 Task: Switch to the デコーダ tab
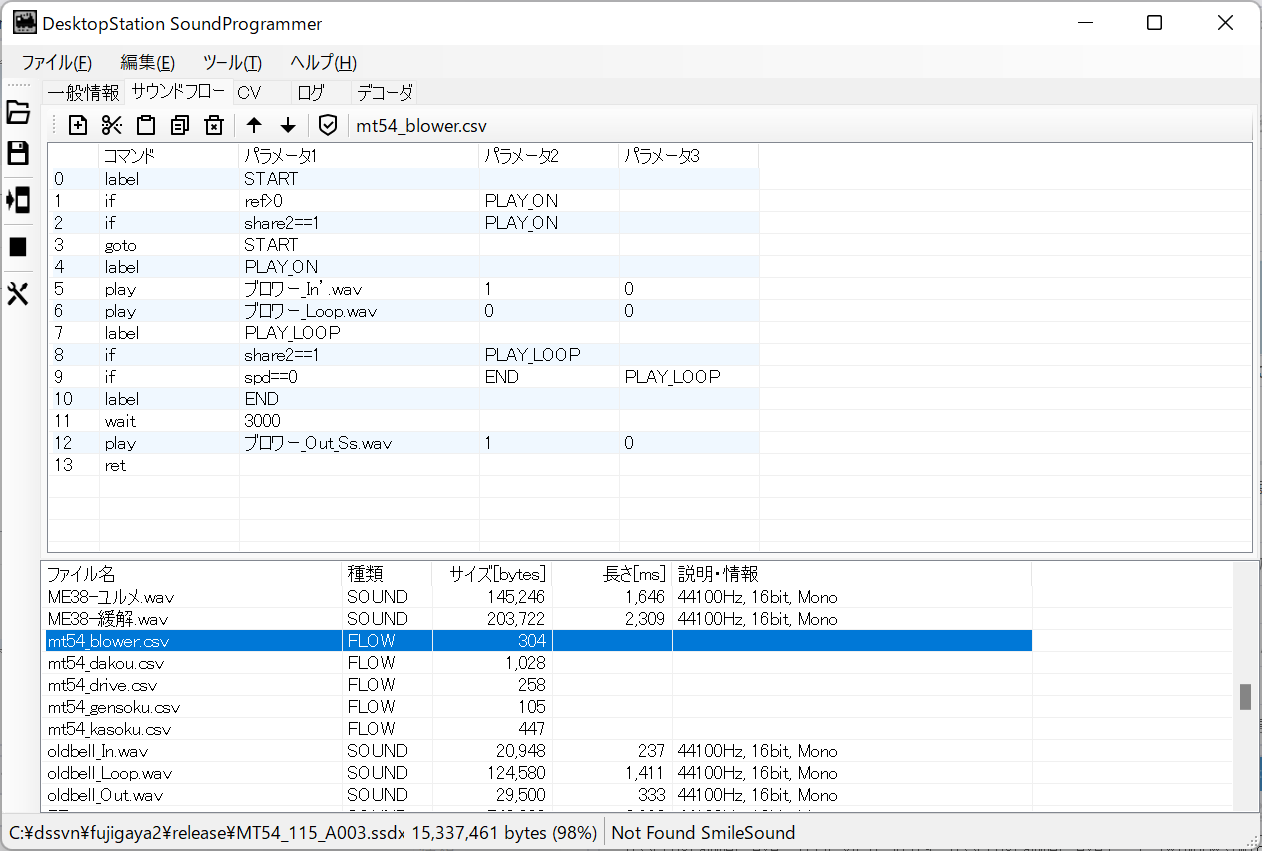tap(385, 93)
